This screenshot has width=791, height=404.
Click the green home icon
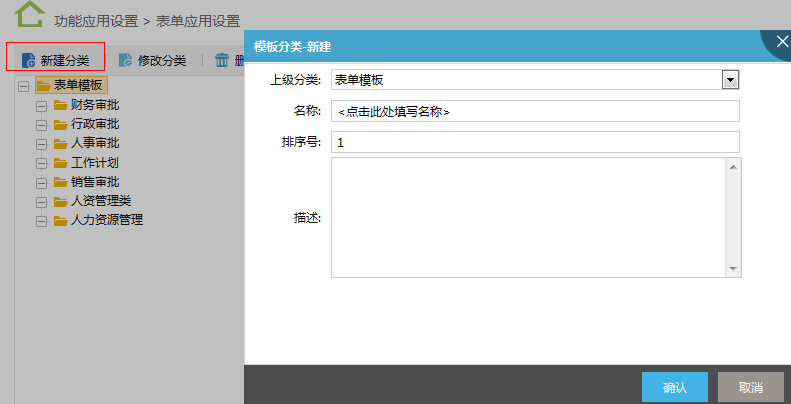[x=30, y=14]
